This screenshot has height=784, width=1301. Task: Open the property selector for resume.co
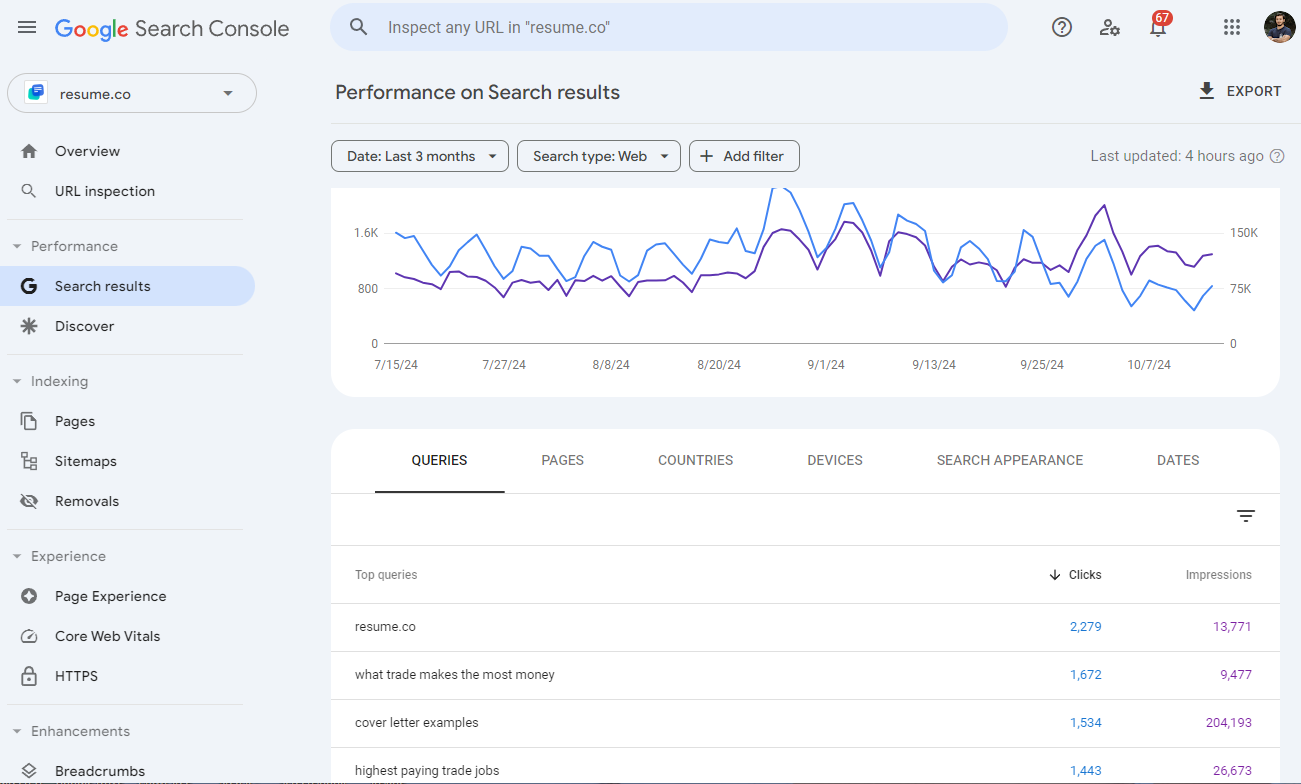(x=131, y=92)
